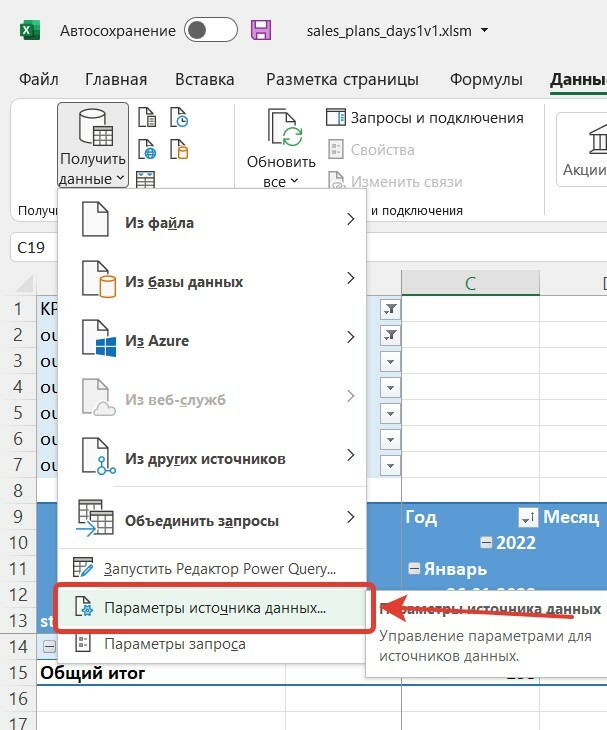The width and height of the screenshot is (607, 730).
Task: Open the filter button in row 2
Action: click(x=390, y=335)
